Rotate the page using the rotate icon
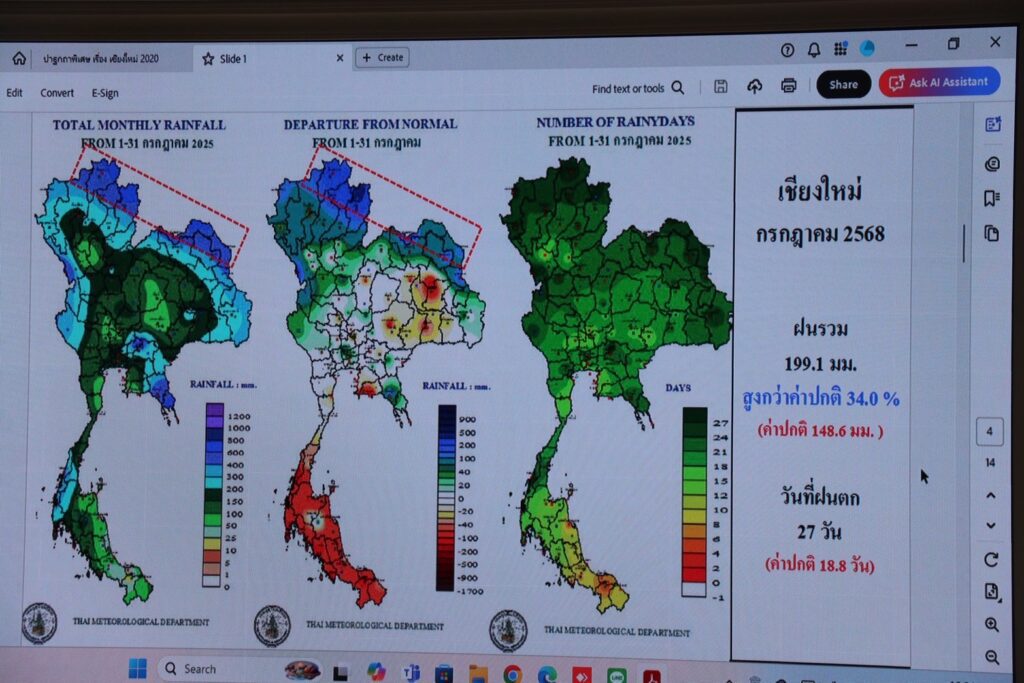Viewport: 1024px width, 683px height. (991, 560)
